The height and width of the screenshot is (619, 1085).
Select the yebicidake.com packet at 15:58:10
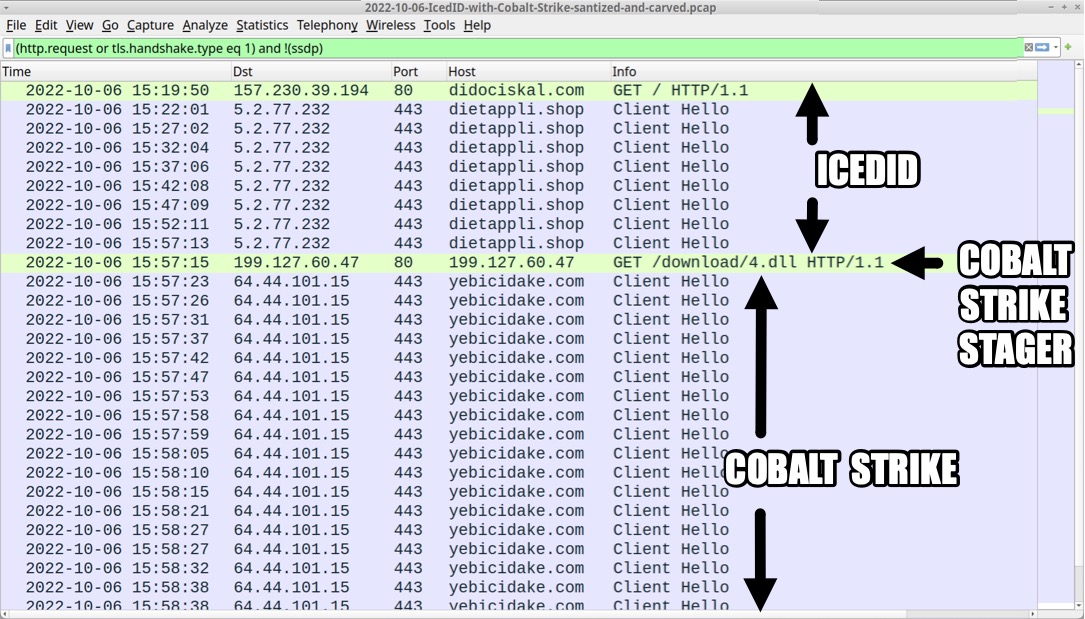click(x=518, y=473)
